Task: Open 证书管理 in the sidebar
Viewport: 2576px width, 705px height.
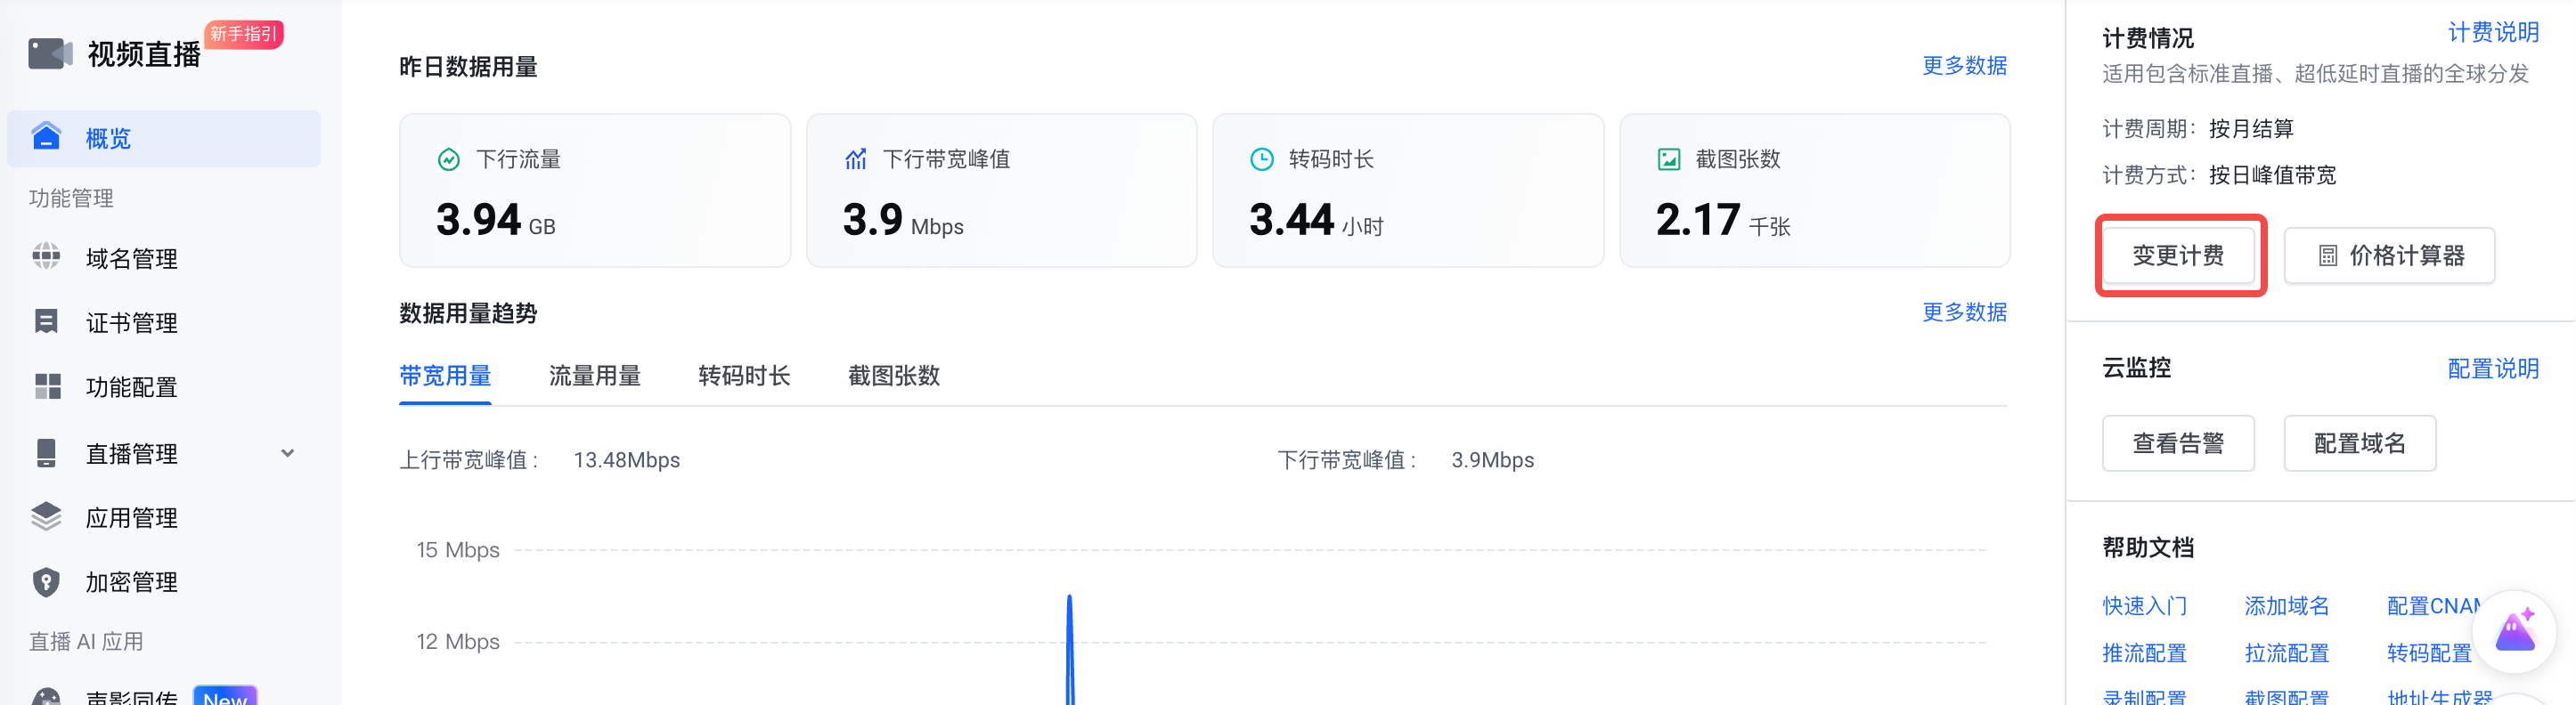Action: [131, 323]
